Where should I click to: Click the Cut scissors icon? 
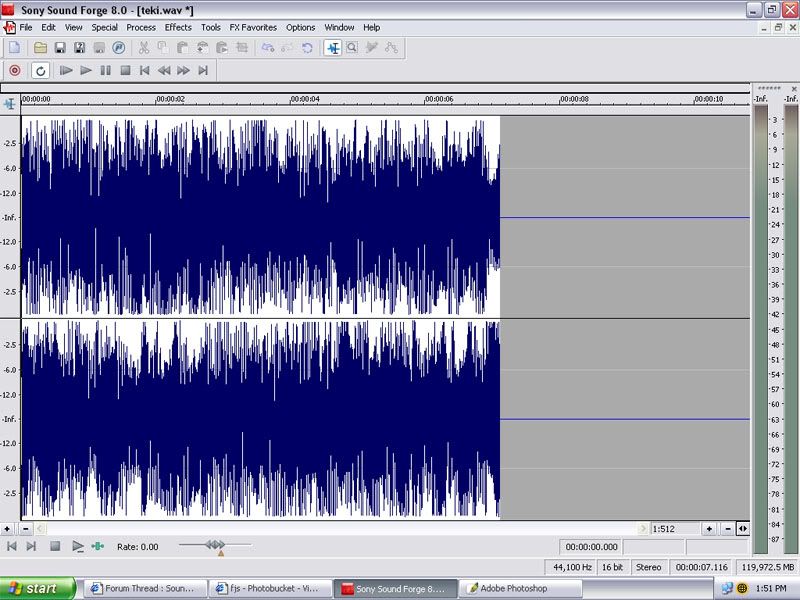[144, 47]
